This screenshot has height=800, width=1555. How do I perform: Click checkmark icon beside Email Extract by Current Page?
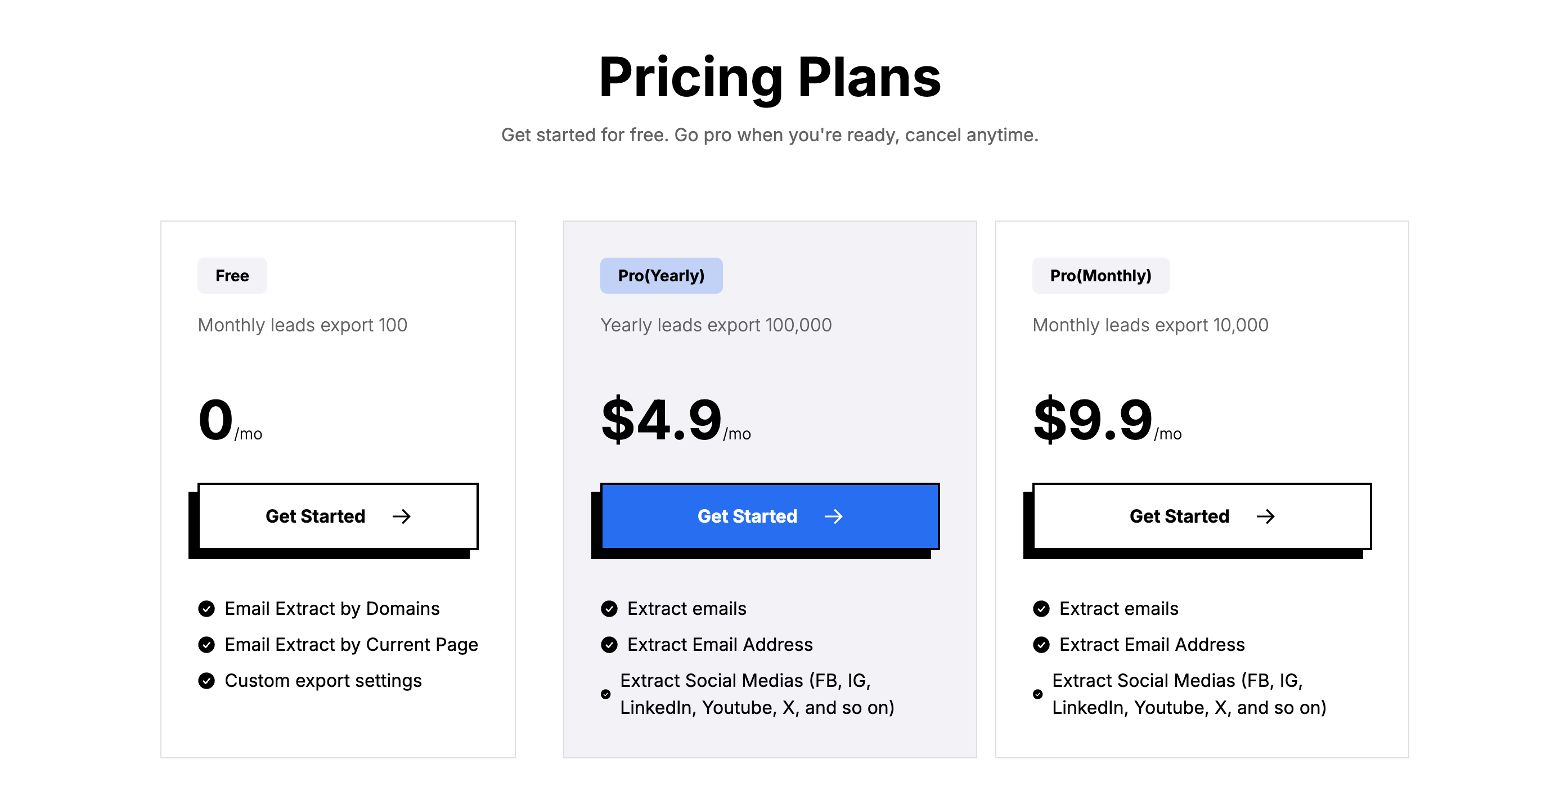click(206, 645)
